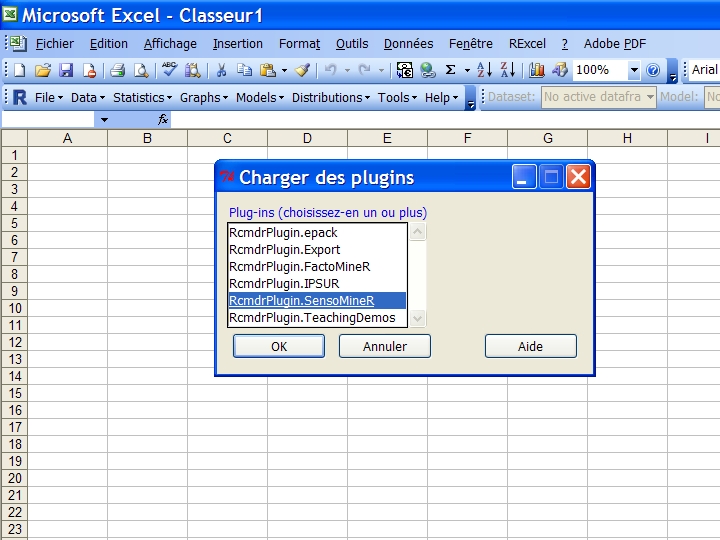Open the Affichage menu

[170, 44]
